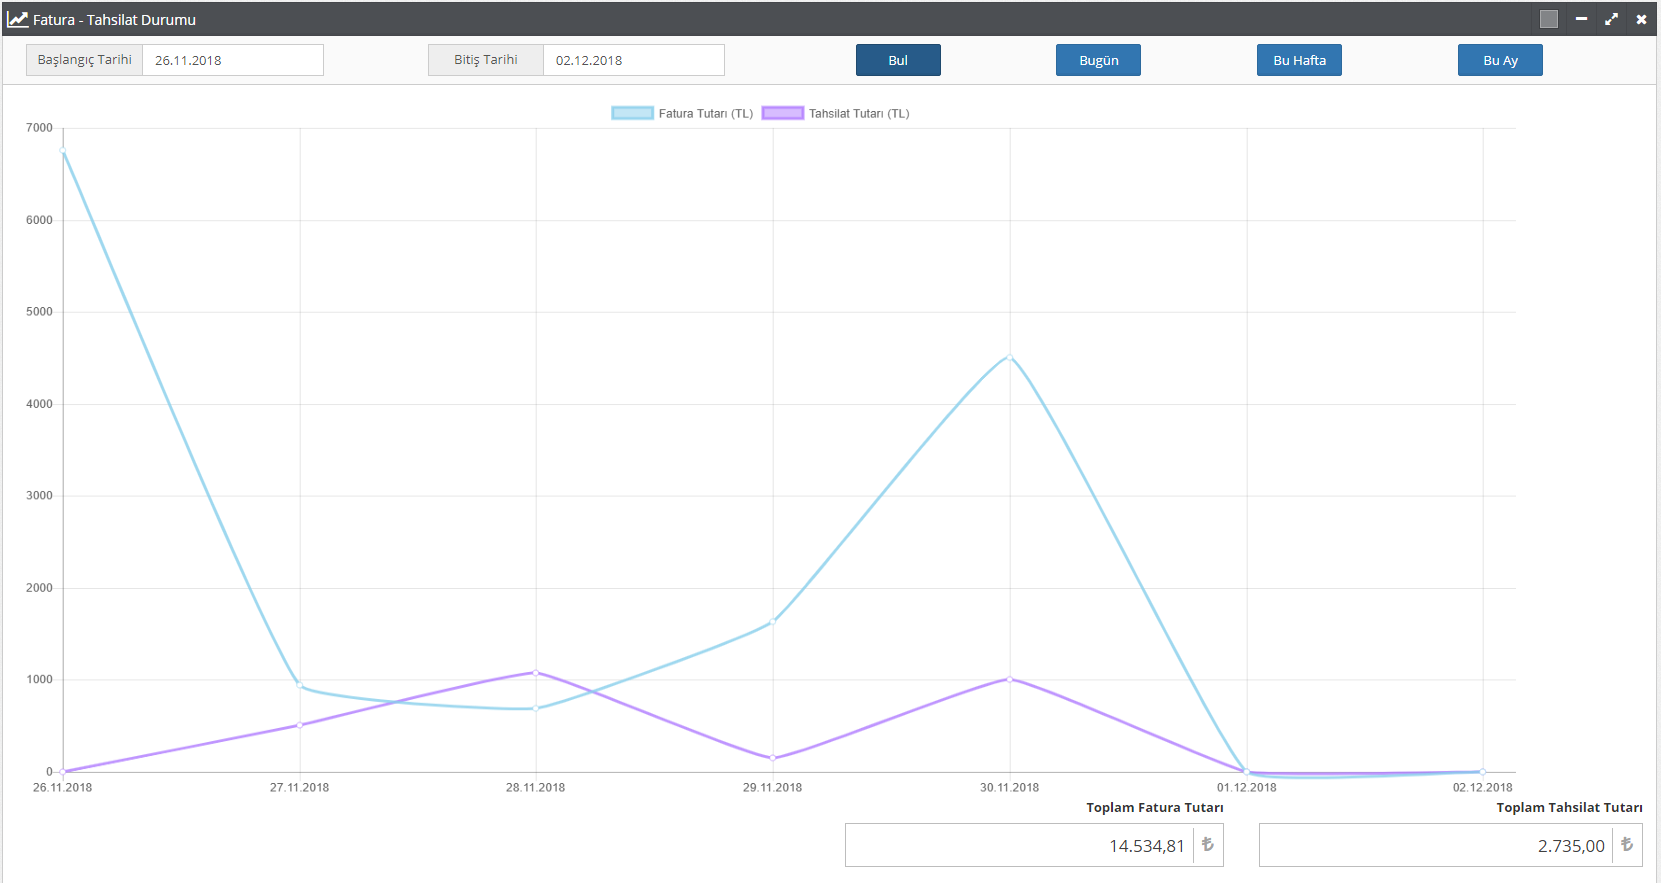Image resolution: width=1661 pixels, height=883 pixels.
Task: Click the blue Fatura Tutarı legend swatch
Action: [x=632, y=114]
